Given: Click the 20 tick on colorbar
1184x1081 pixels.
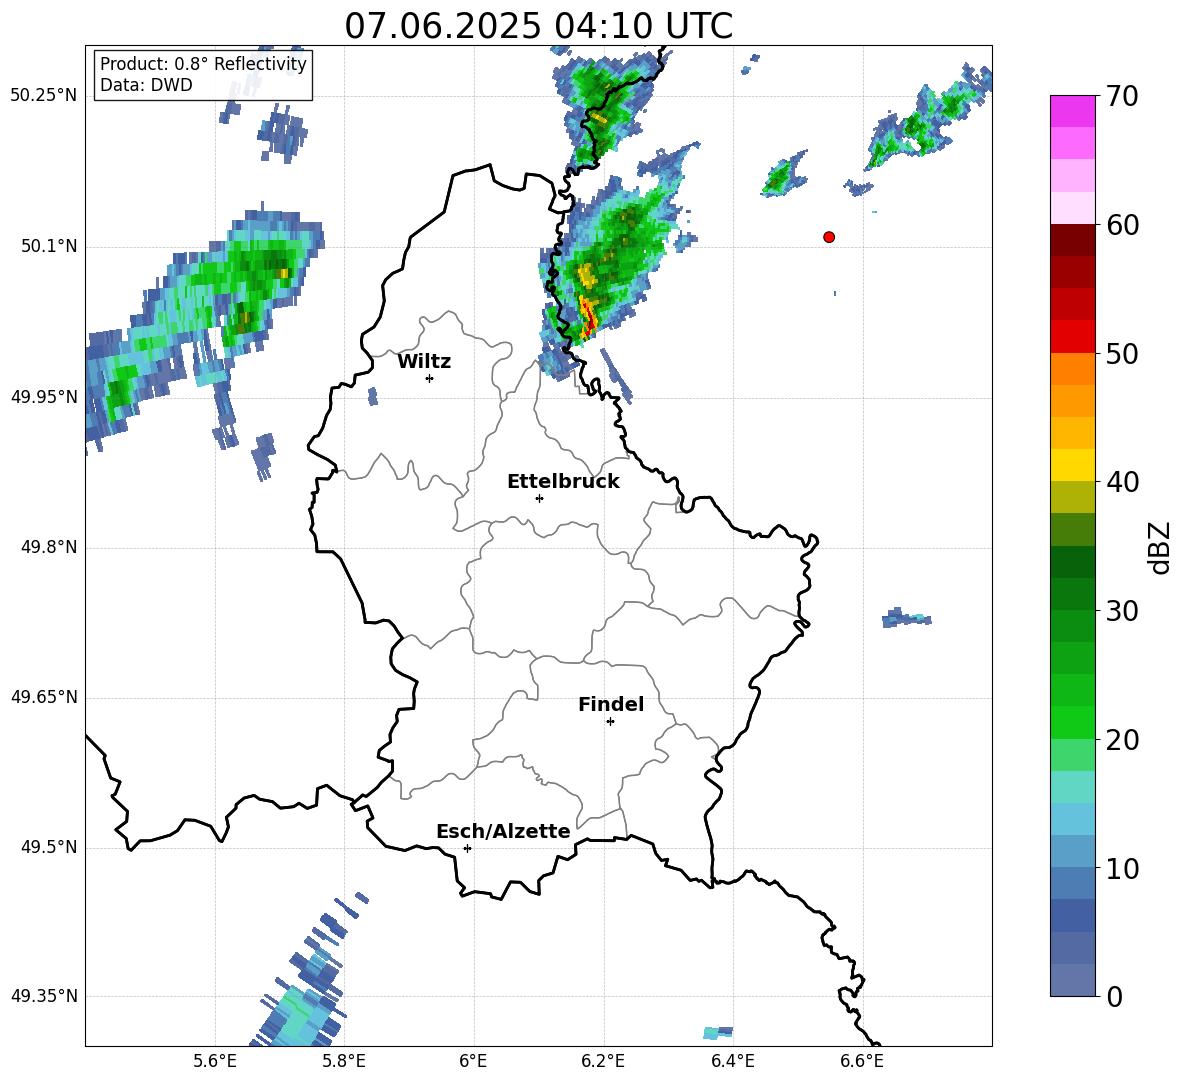Looking at the screenshot, I should click(x=1122, y=739).
